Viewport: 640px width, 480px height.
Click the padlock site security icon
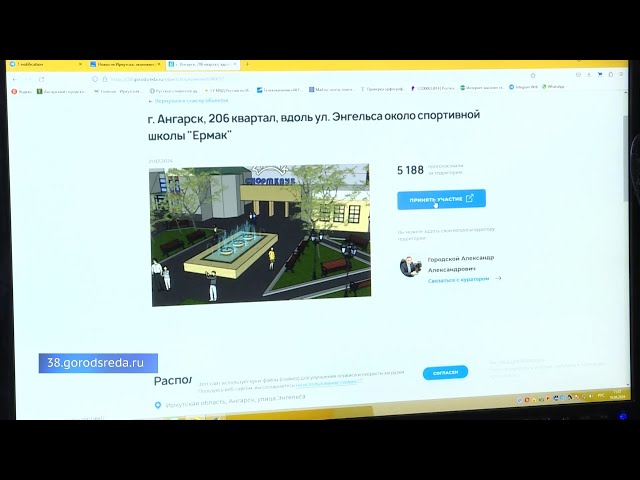click(x=104, y=79)
